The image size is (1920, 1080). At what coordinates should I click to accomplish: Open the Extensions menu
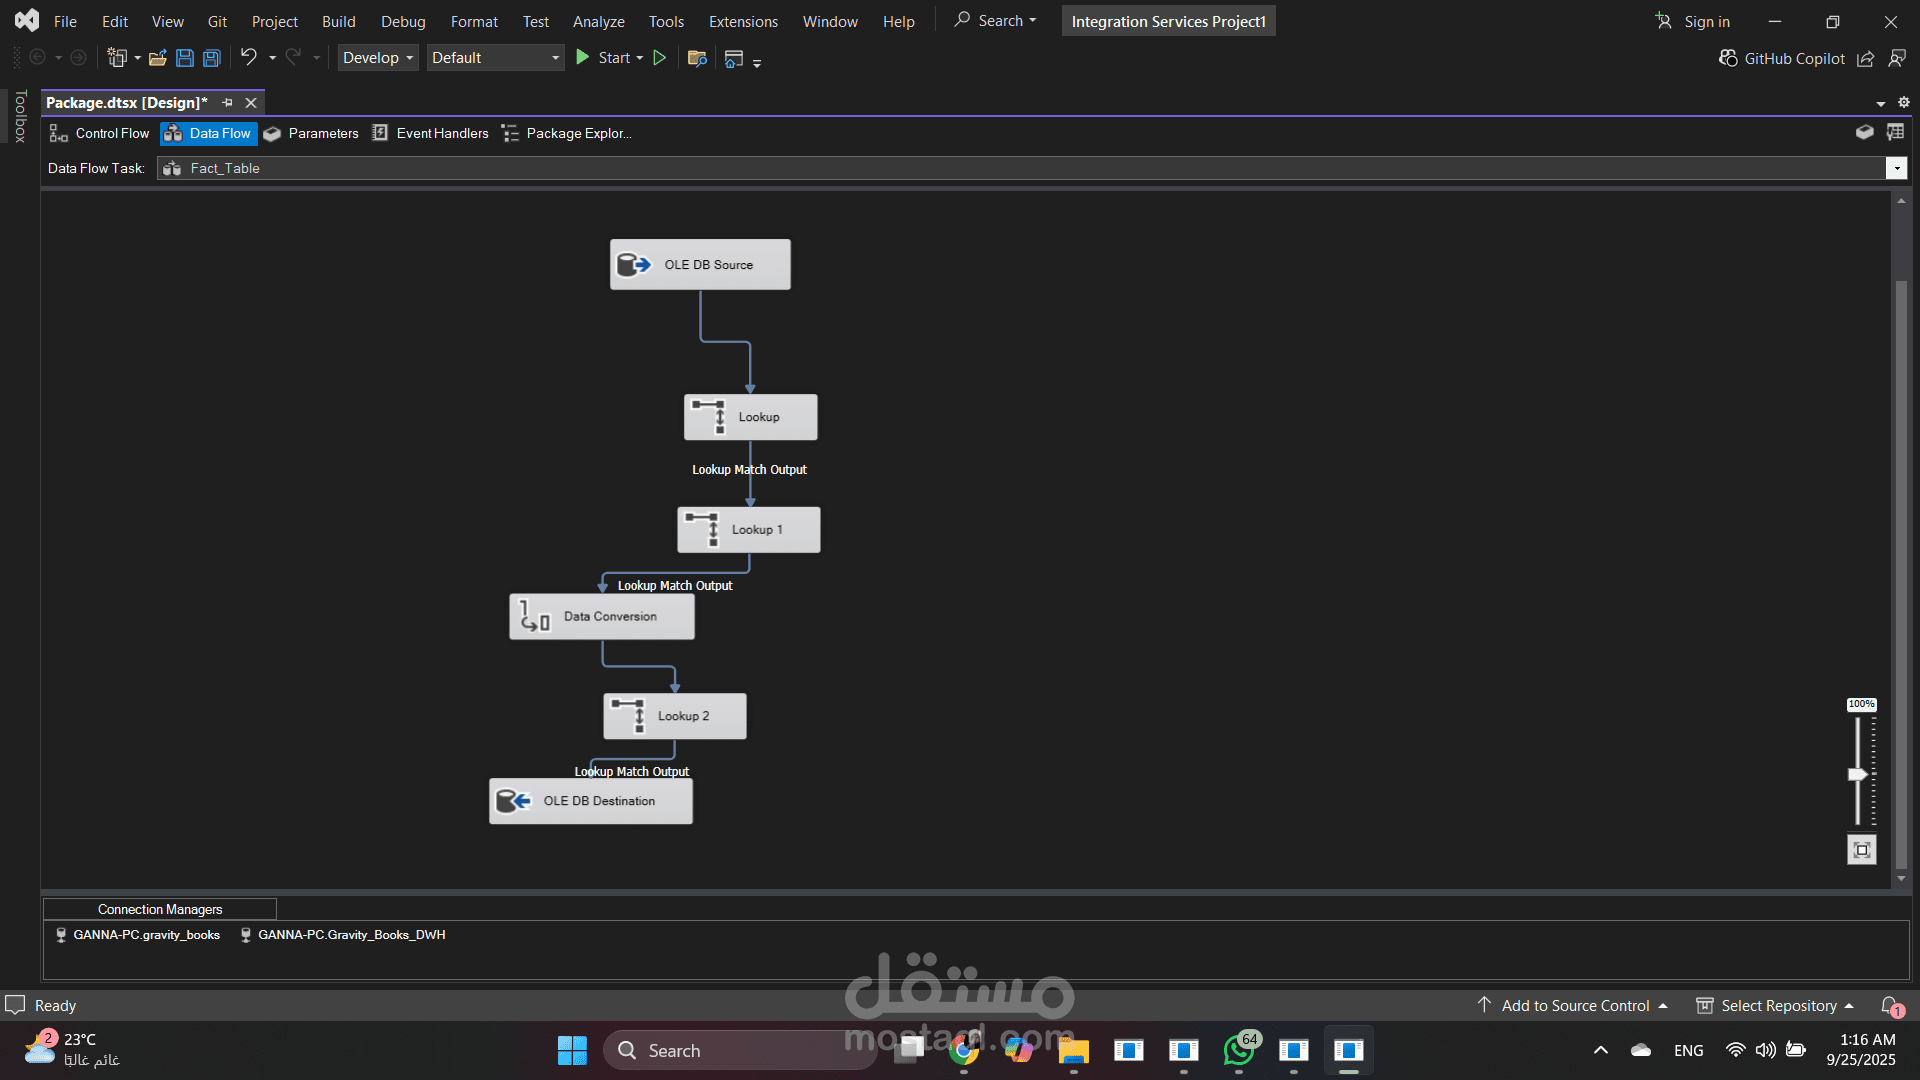[742, 21]
